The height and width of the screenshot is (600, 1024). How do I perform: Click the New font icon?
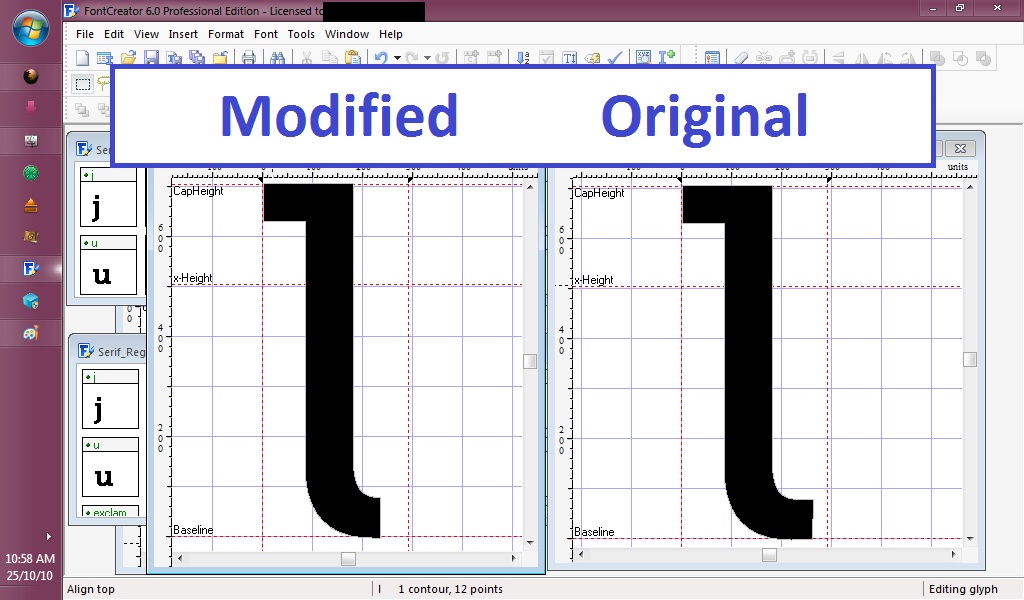82,58
